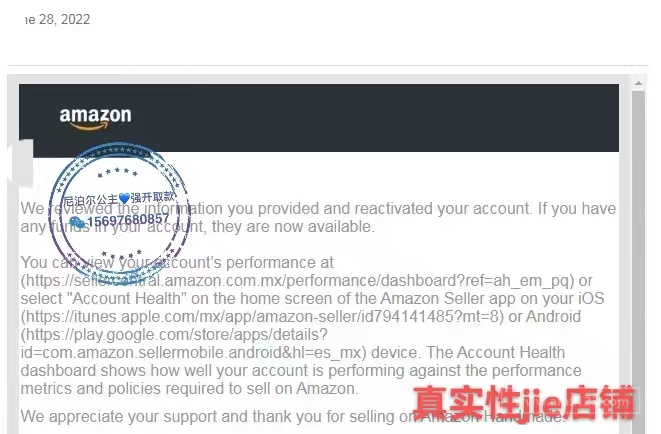Screen dimensions: 661x434
Task: Click the blue heart emoji in the stamp
Action: click(124, 198)
